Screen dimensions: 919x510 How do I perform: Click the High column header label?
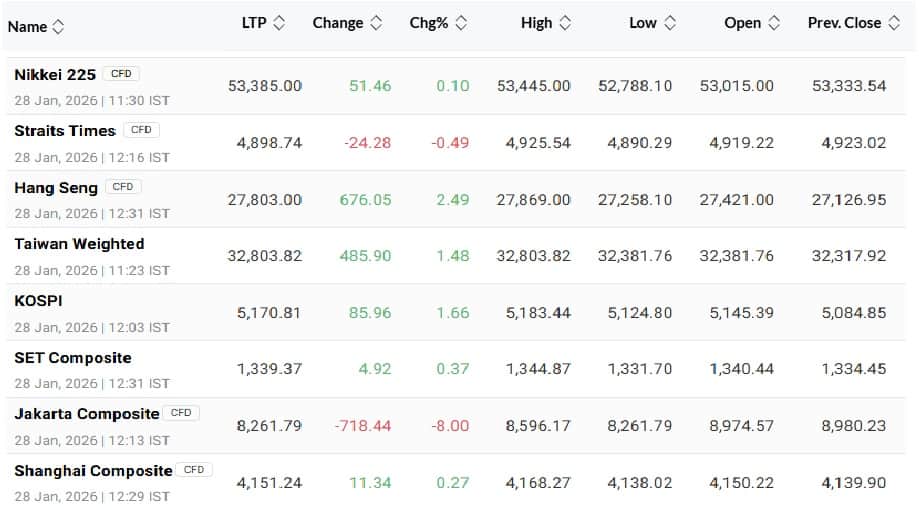pos(536,23)
